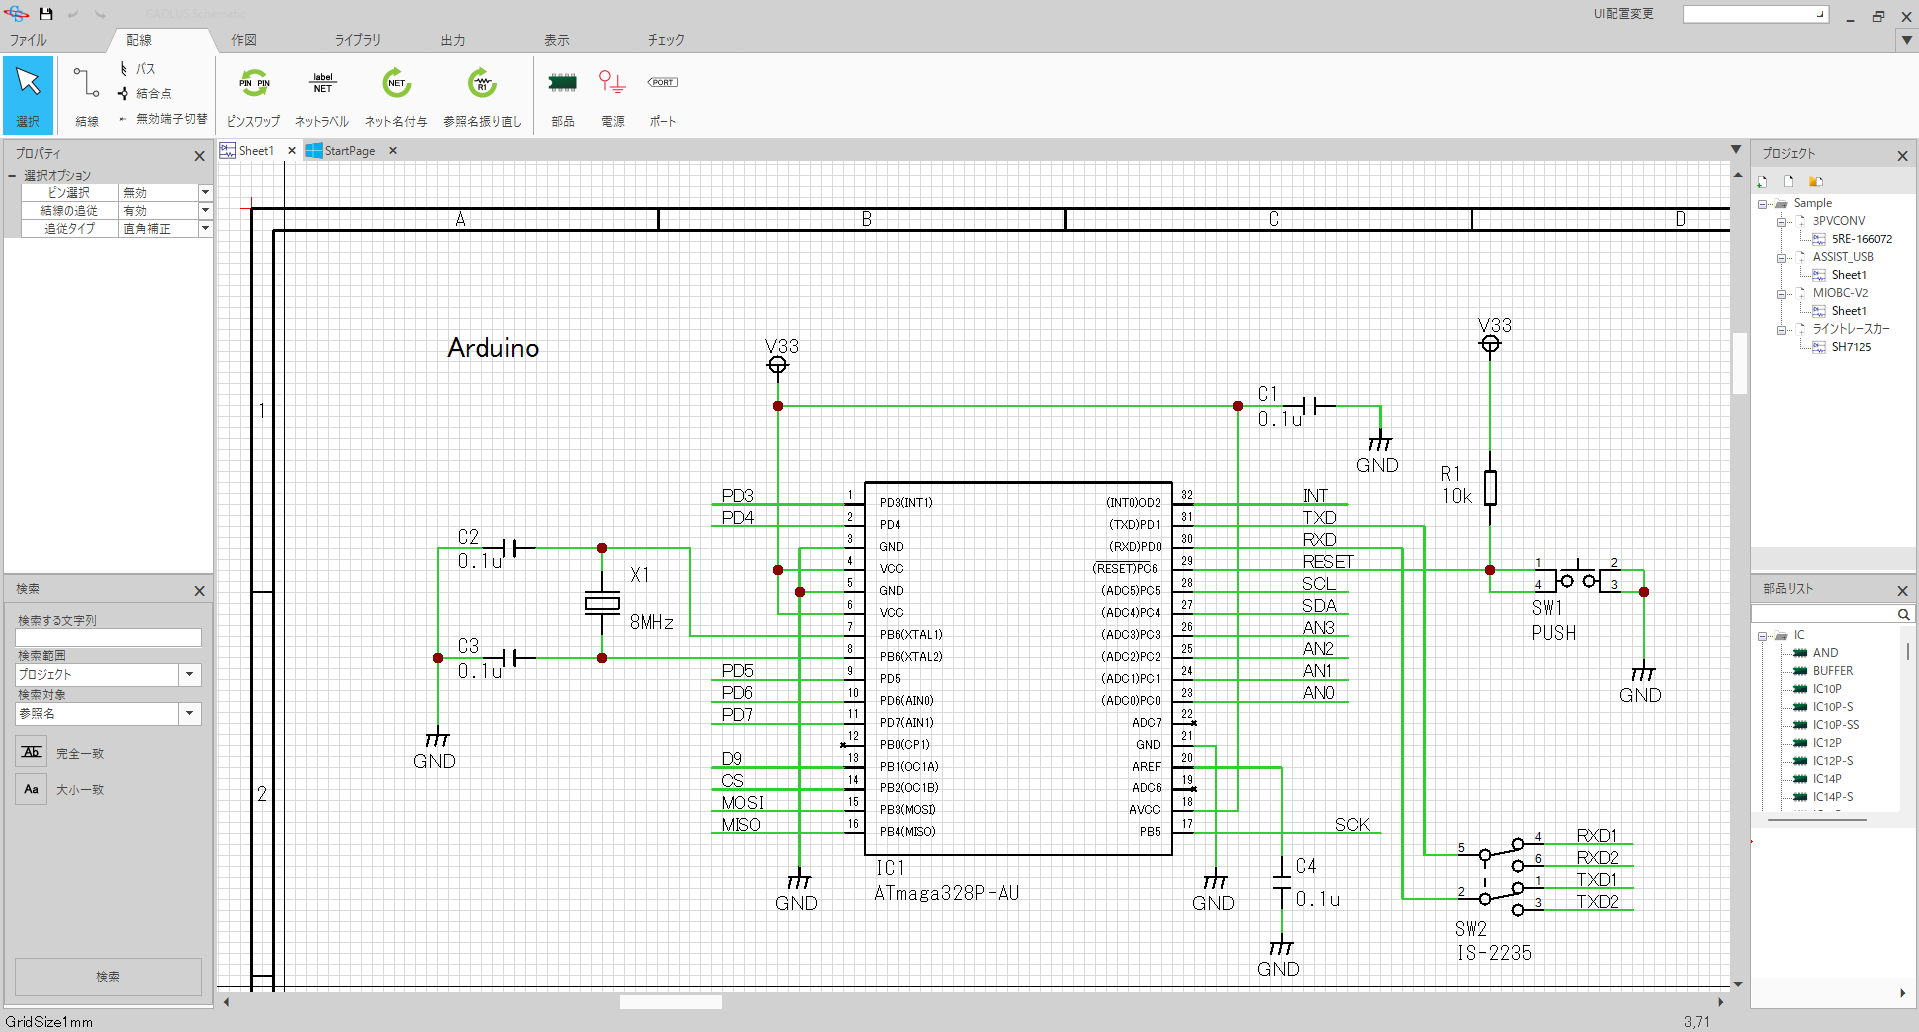Open the ピンスワップ pin swap tool
Viewport: 1919px width, 1032px height.
tap(253, 96)
